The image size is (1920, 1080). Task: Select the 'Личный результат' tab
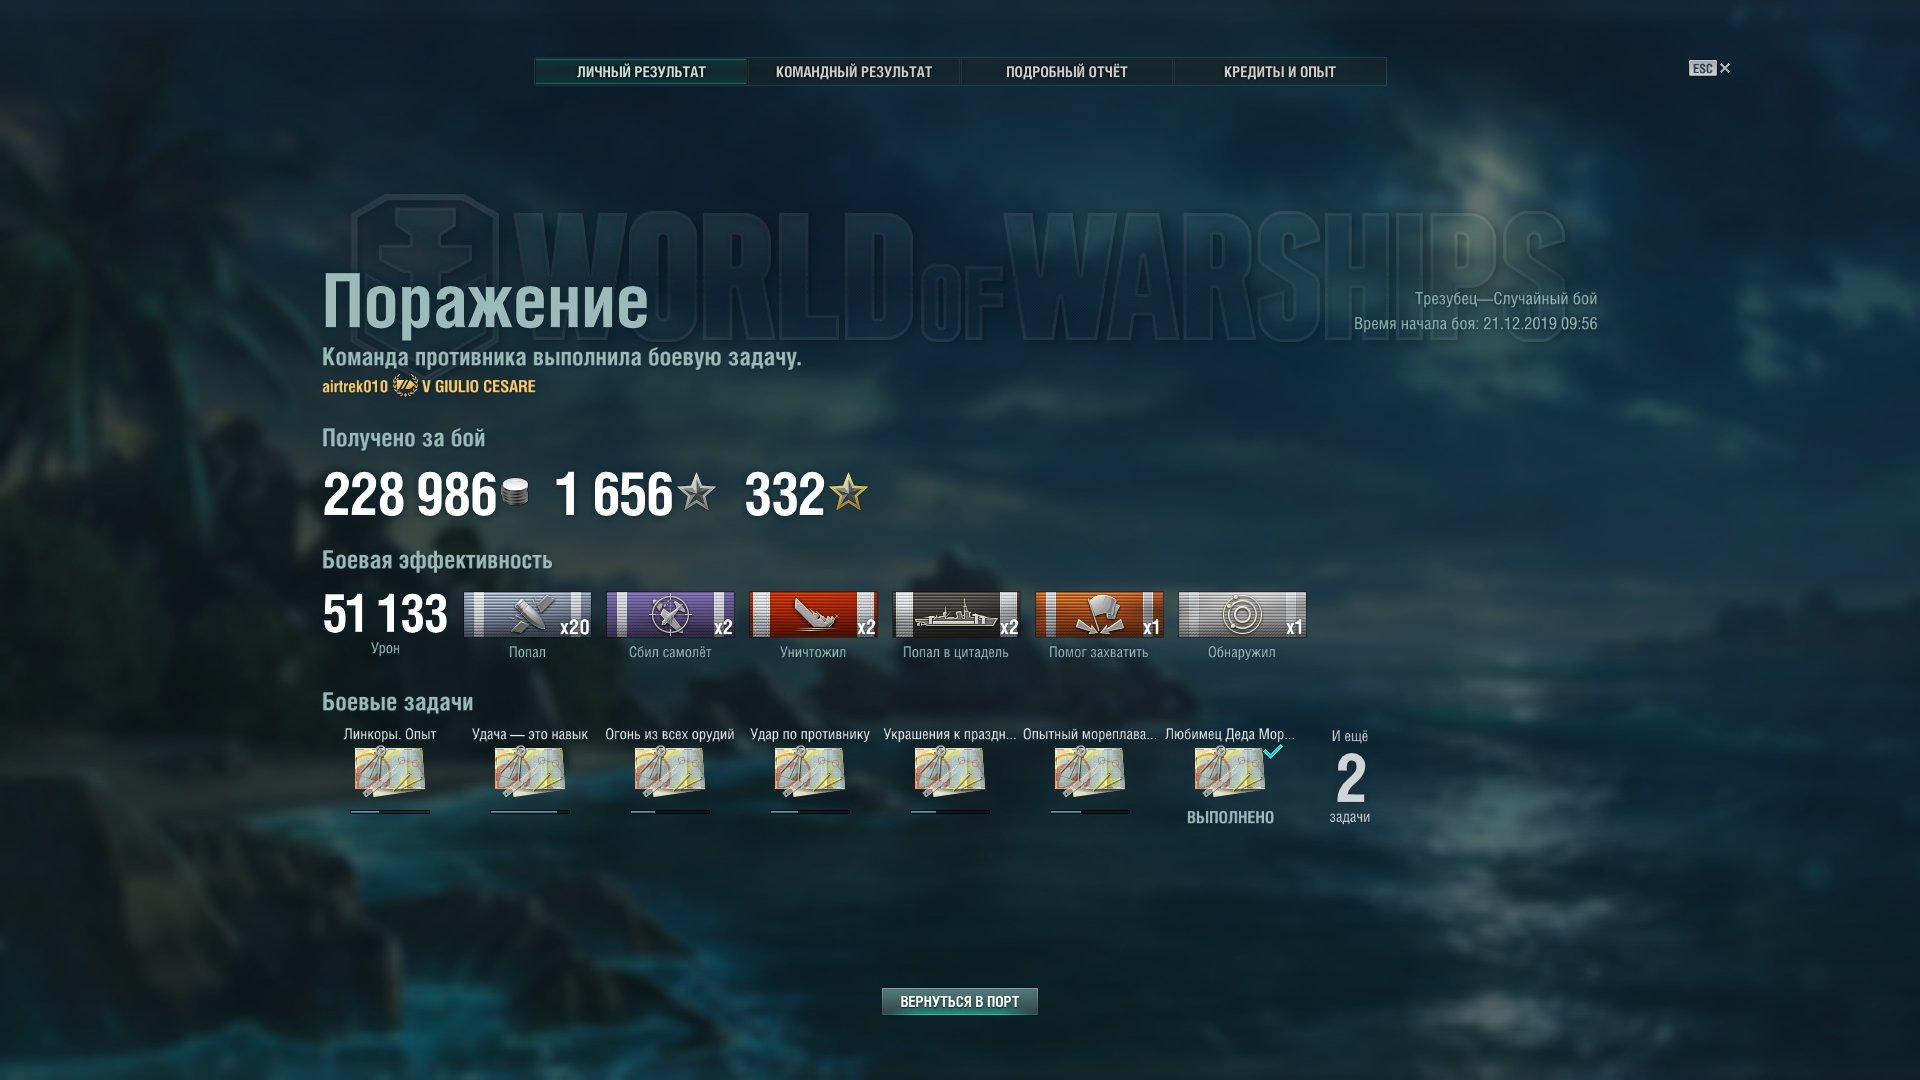point(641,72)
